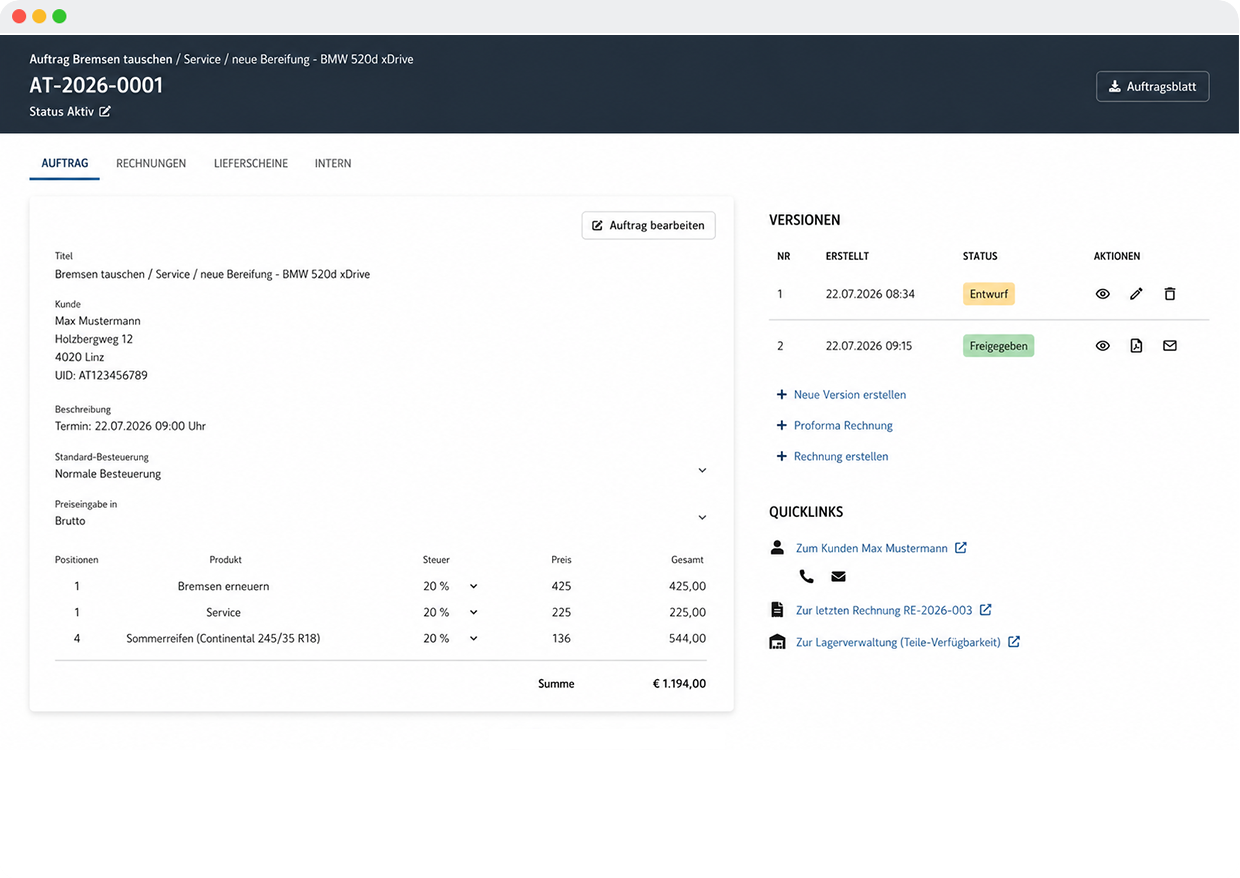Click external link icon after Max Mustermann
The image size is (1240, 878).
961,548
